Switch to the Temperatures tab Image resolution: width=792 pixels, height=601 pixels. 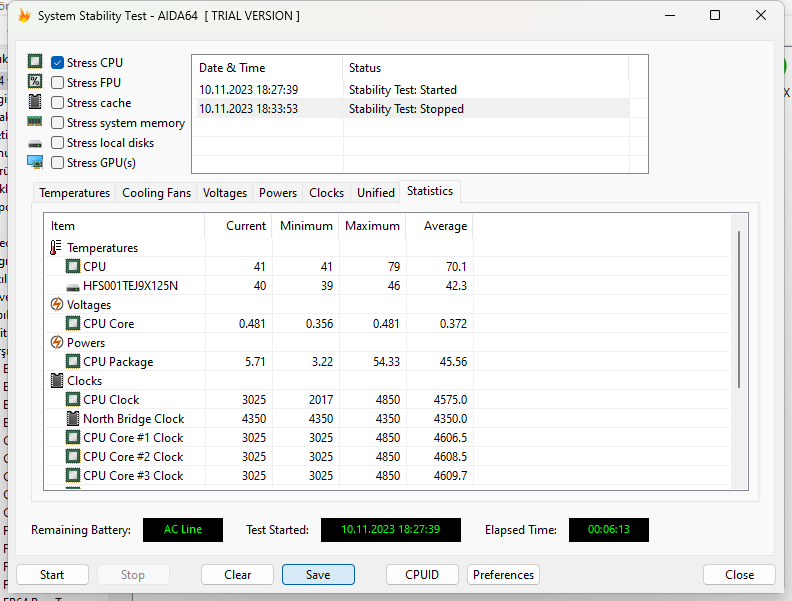point(74,193)
